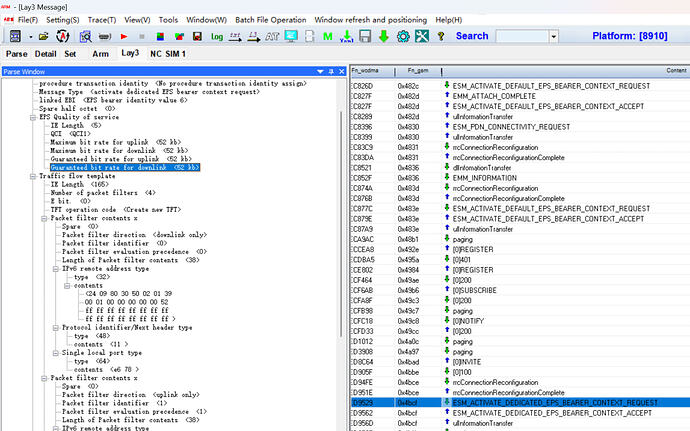Open the Trace(T) menu

[x=102, y=20]
